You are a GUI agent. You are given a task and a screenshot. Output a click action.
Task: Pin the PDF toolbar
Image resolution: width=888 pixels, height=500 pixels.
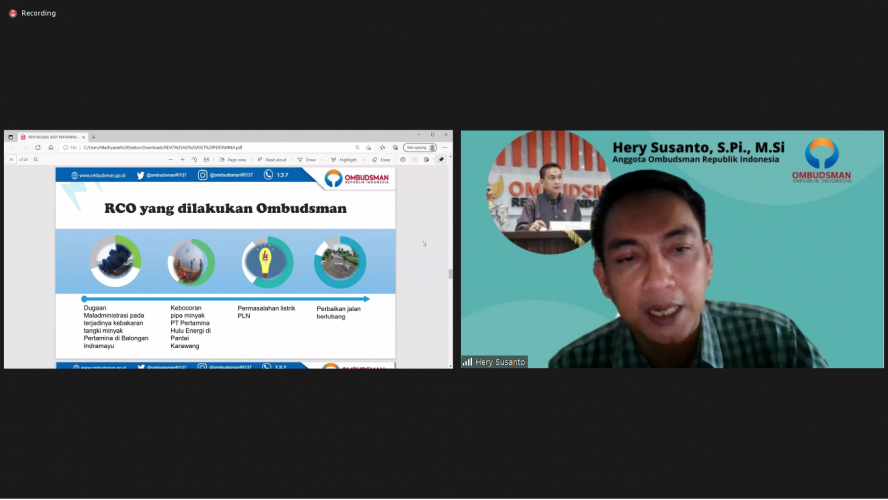[441, 159]
